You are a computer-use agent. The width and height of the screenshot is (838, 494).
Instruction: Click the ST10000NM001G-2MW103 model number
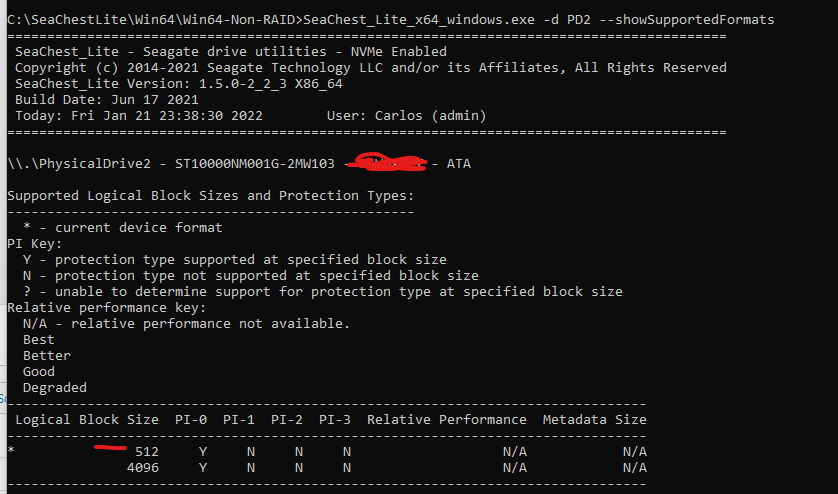pos(255,164)
